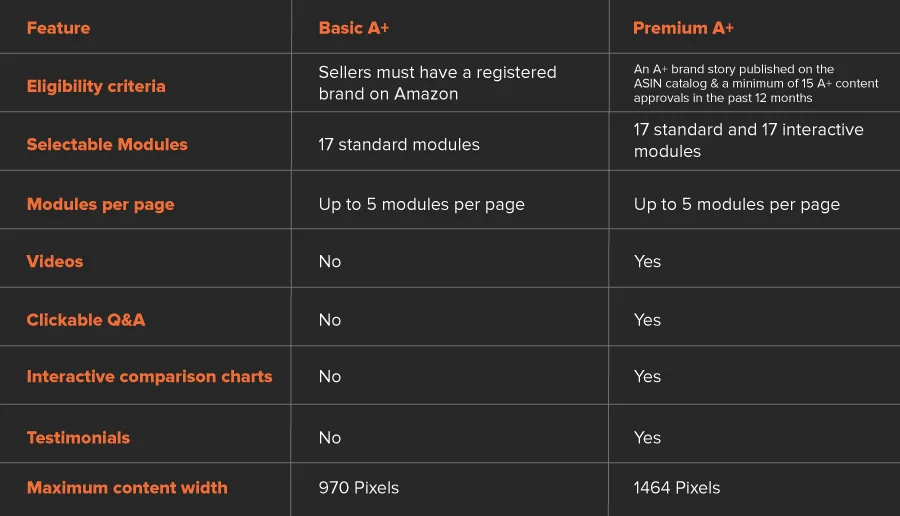The width and height of the screenshot is (900, 516).
Task: Click the "Sellers must have a registered brand" text
Action: (437, 83)
